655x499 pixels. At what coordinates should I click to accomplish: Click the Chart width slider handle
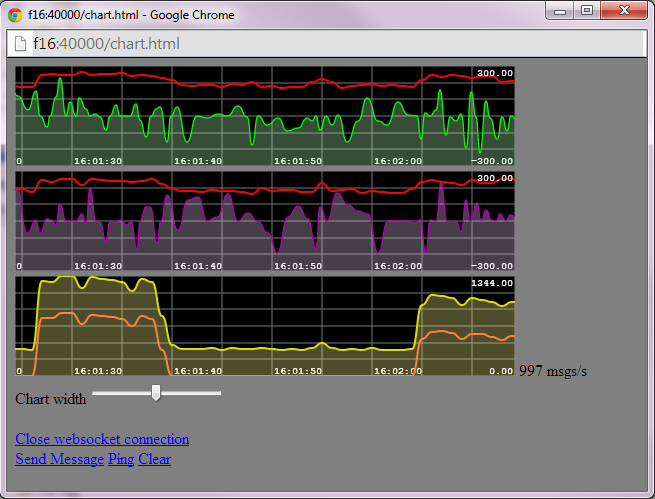[x=156, y=393]
